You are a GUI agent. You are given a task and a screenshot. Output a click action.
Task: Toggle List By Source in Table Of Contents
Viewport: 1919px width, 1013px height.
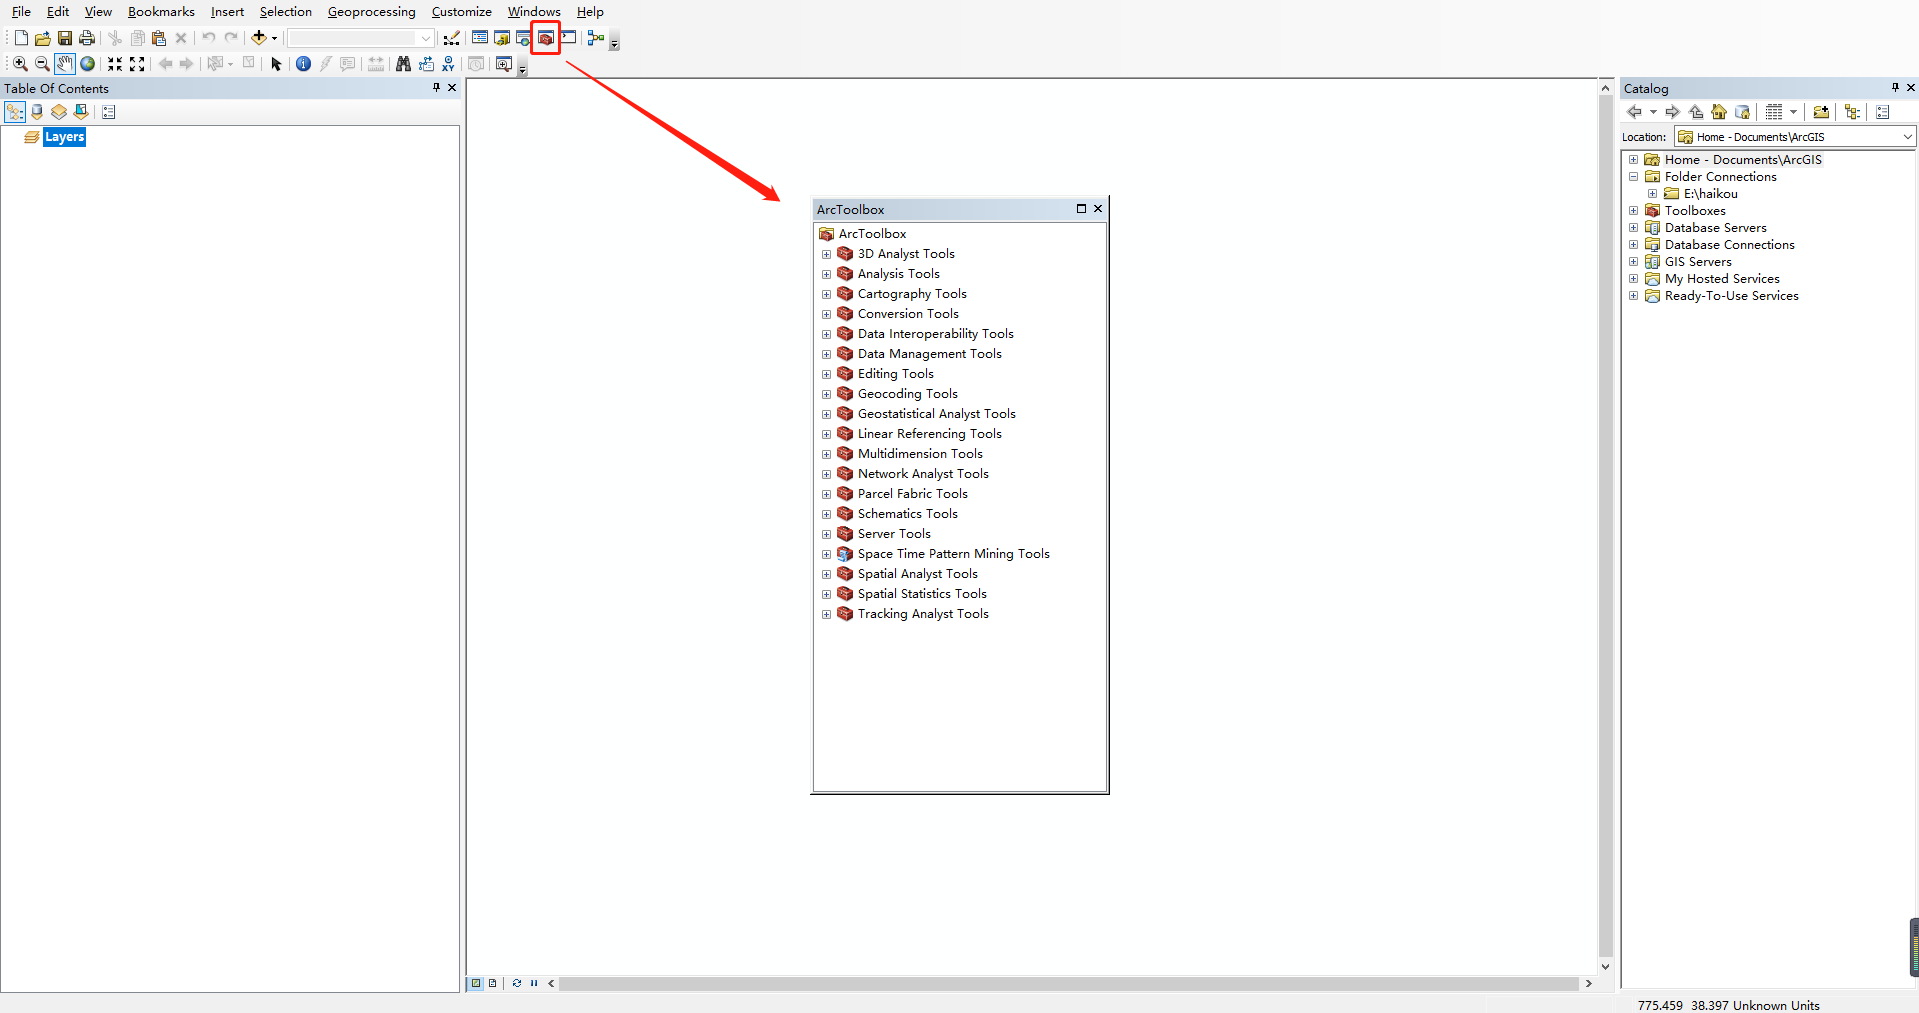(x=36, y=112)
